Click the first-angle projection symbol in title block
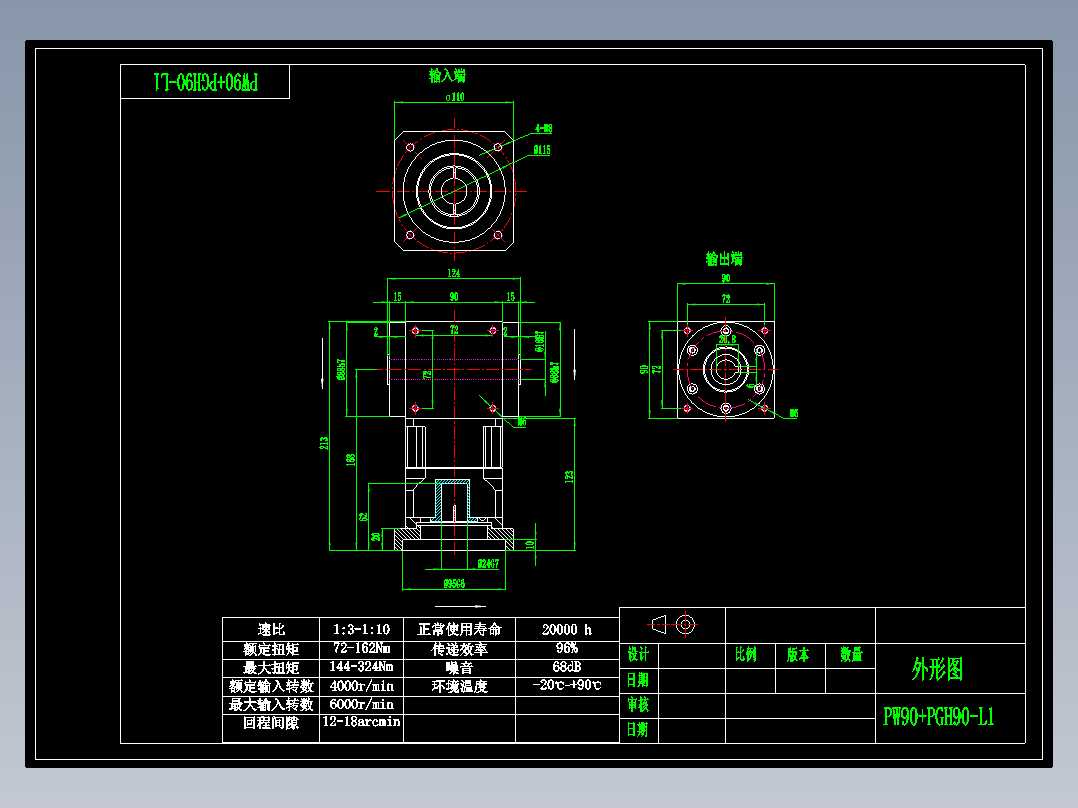The width and height of the screenshot is (1078, 808). pyautogui.click(x=672, y=625)
